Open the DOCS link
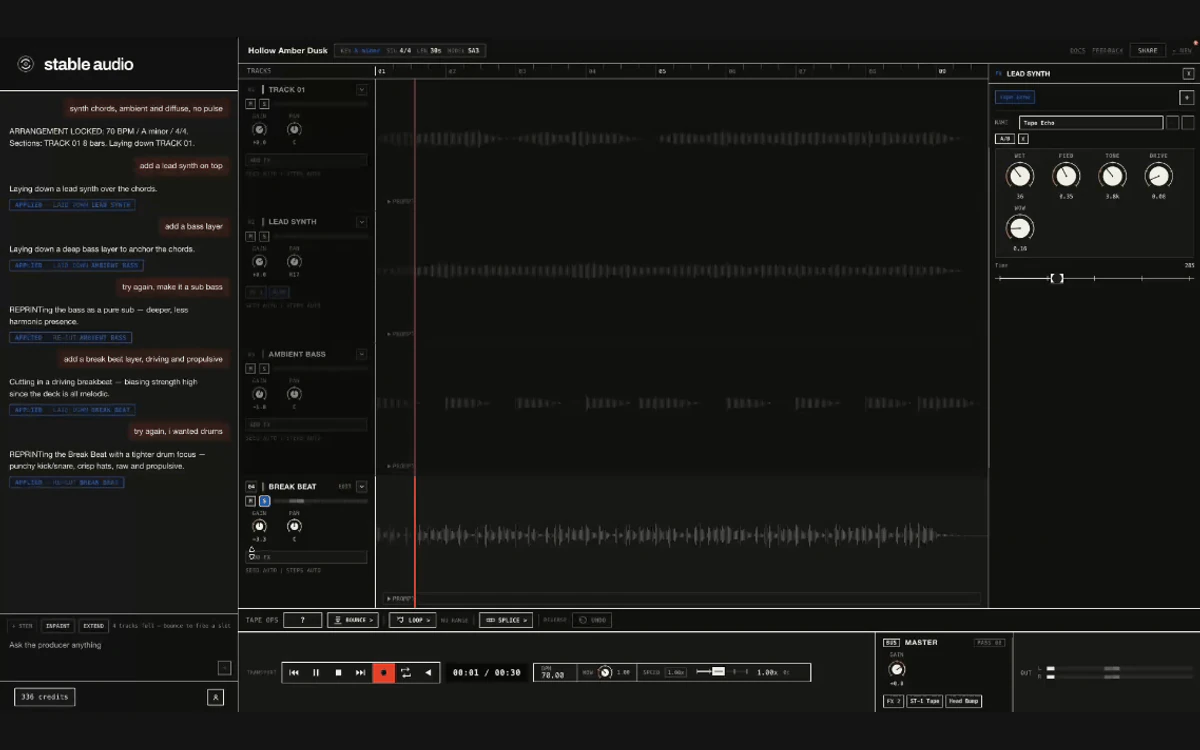Image resolution: width=1200 pixels, height=750 pixels. (1078, 50)
